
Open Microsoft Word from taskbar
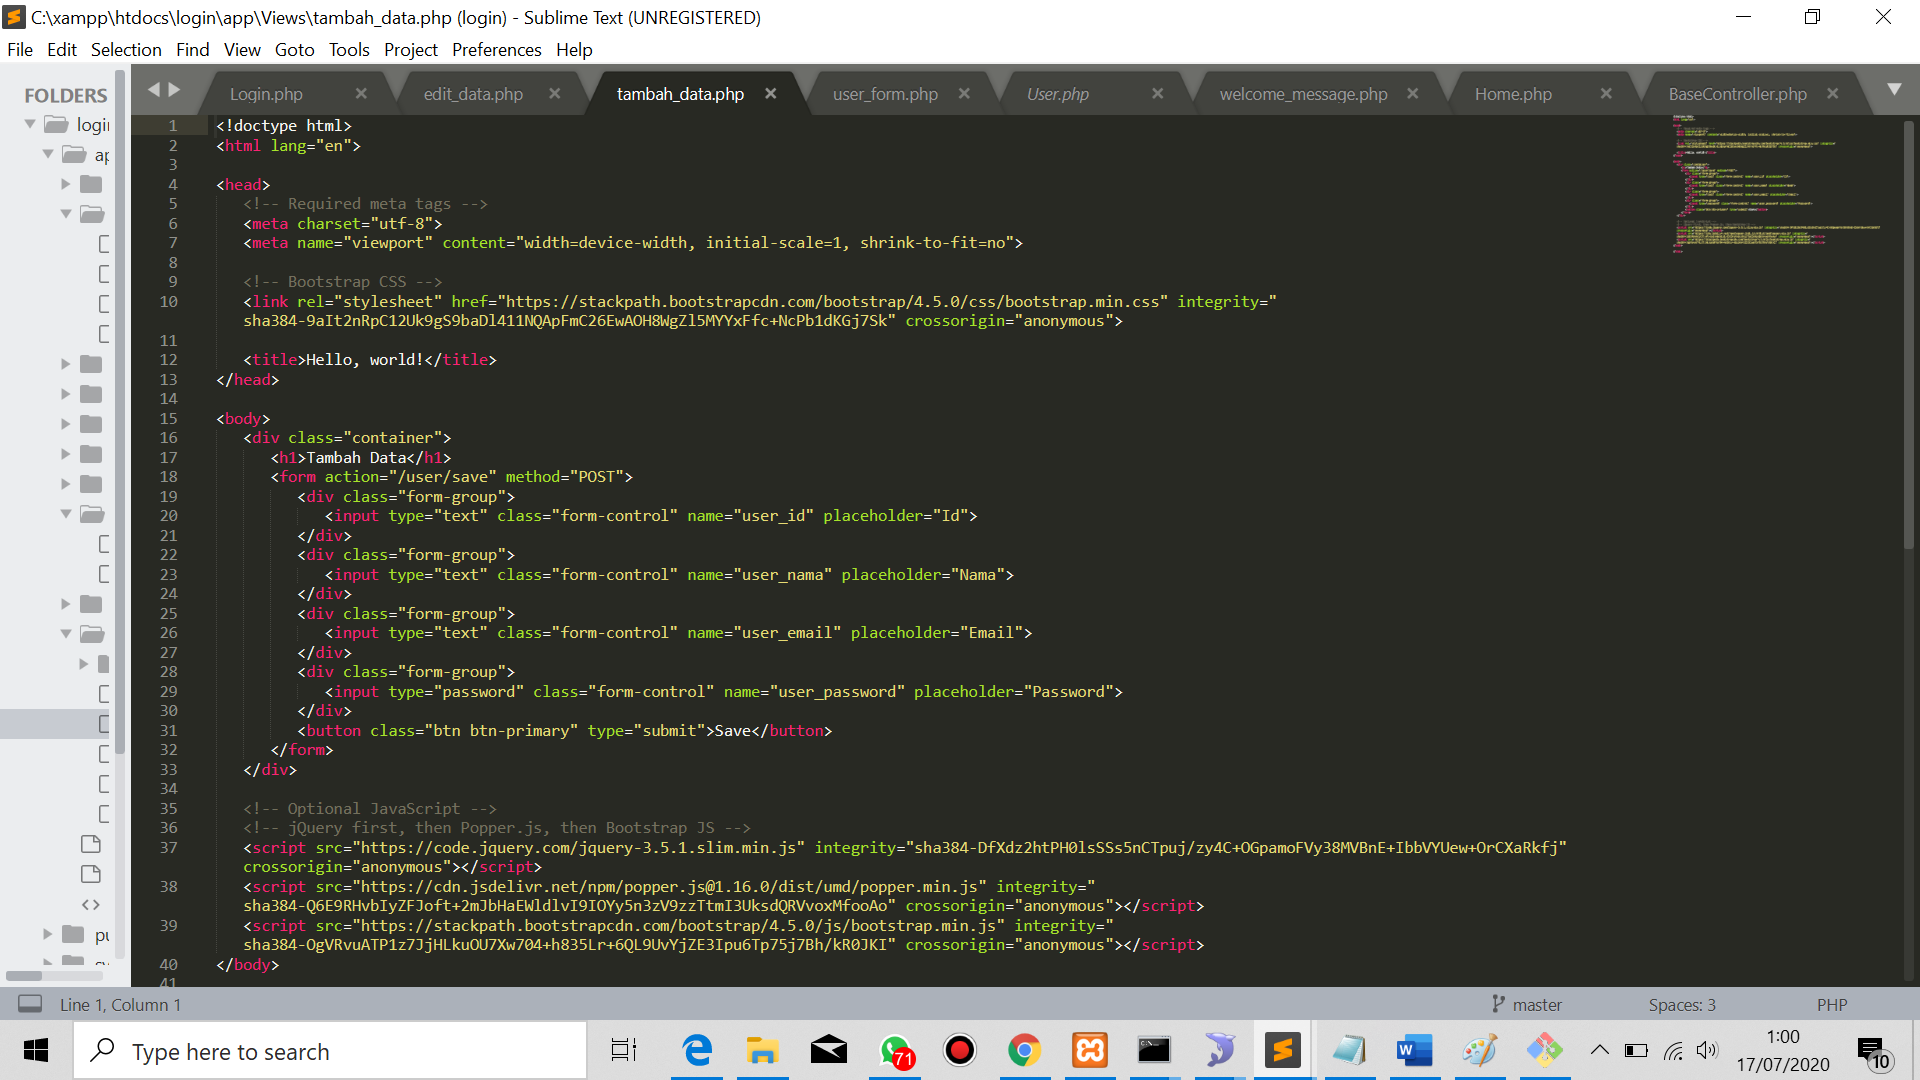click(x=1414, y=1051)
